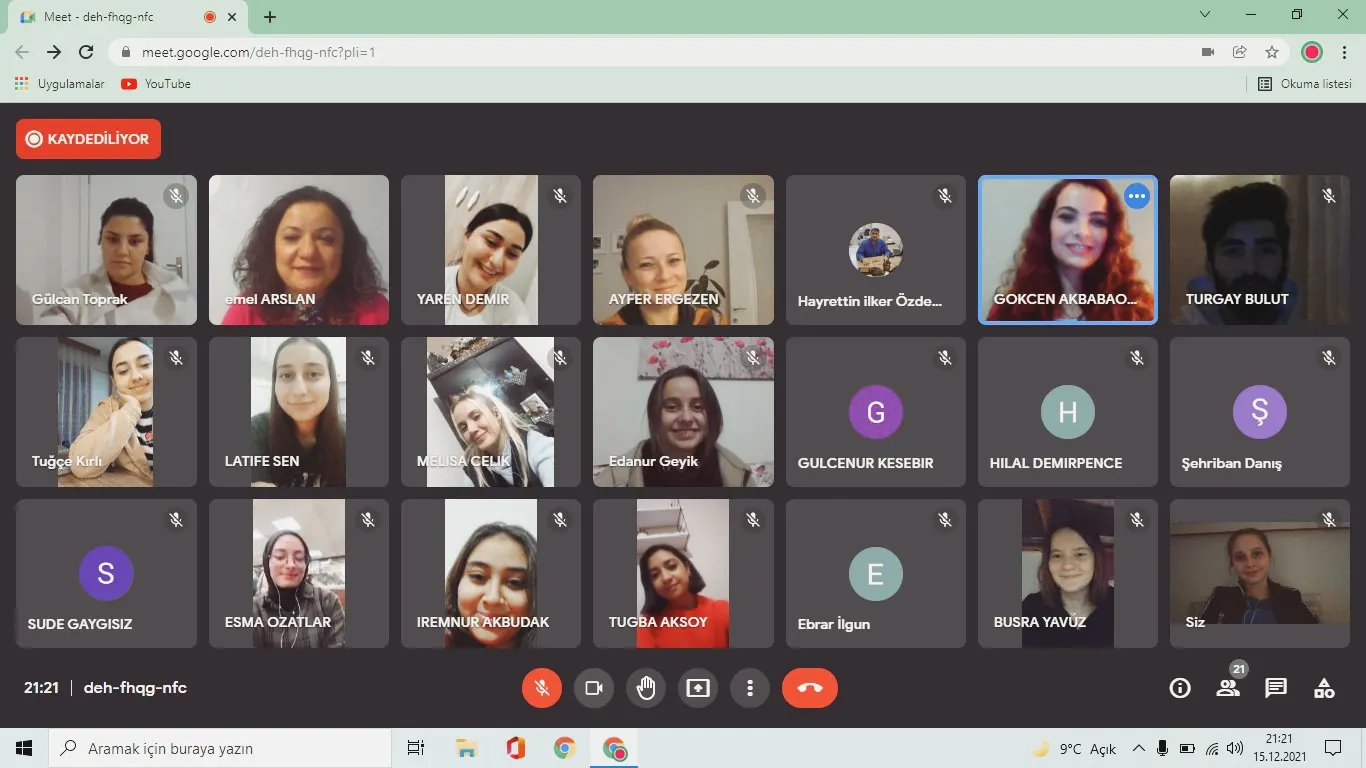The image size is (1366, 768).
Task: Raise hand in the meeting
Action: pyautogui.click(x=646, y=688)
